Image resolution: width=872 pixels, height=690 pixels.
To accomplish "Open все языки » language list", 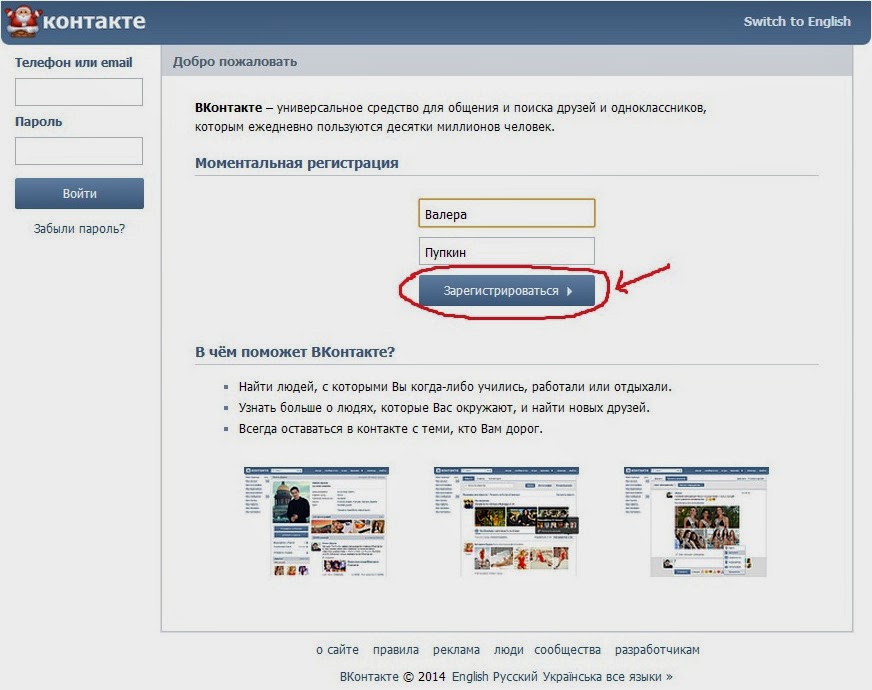I will [642, 677].
